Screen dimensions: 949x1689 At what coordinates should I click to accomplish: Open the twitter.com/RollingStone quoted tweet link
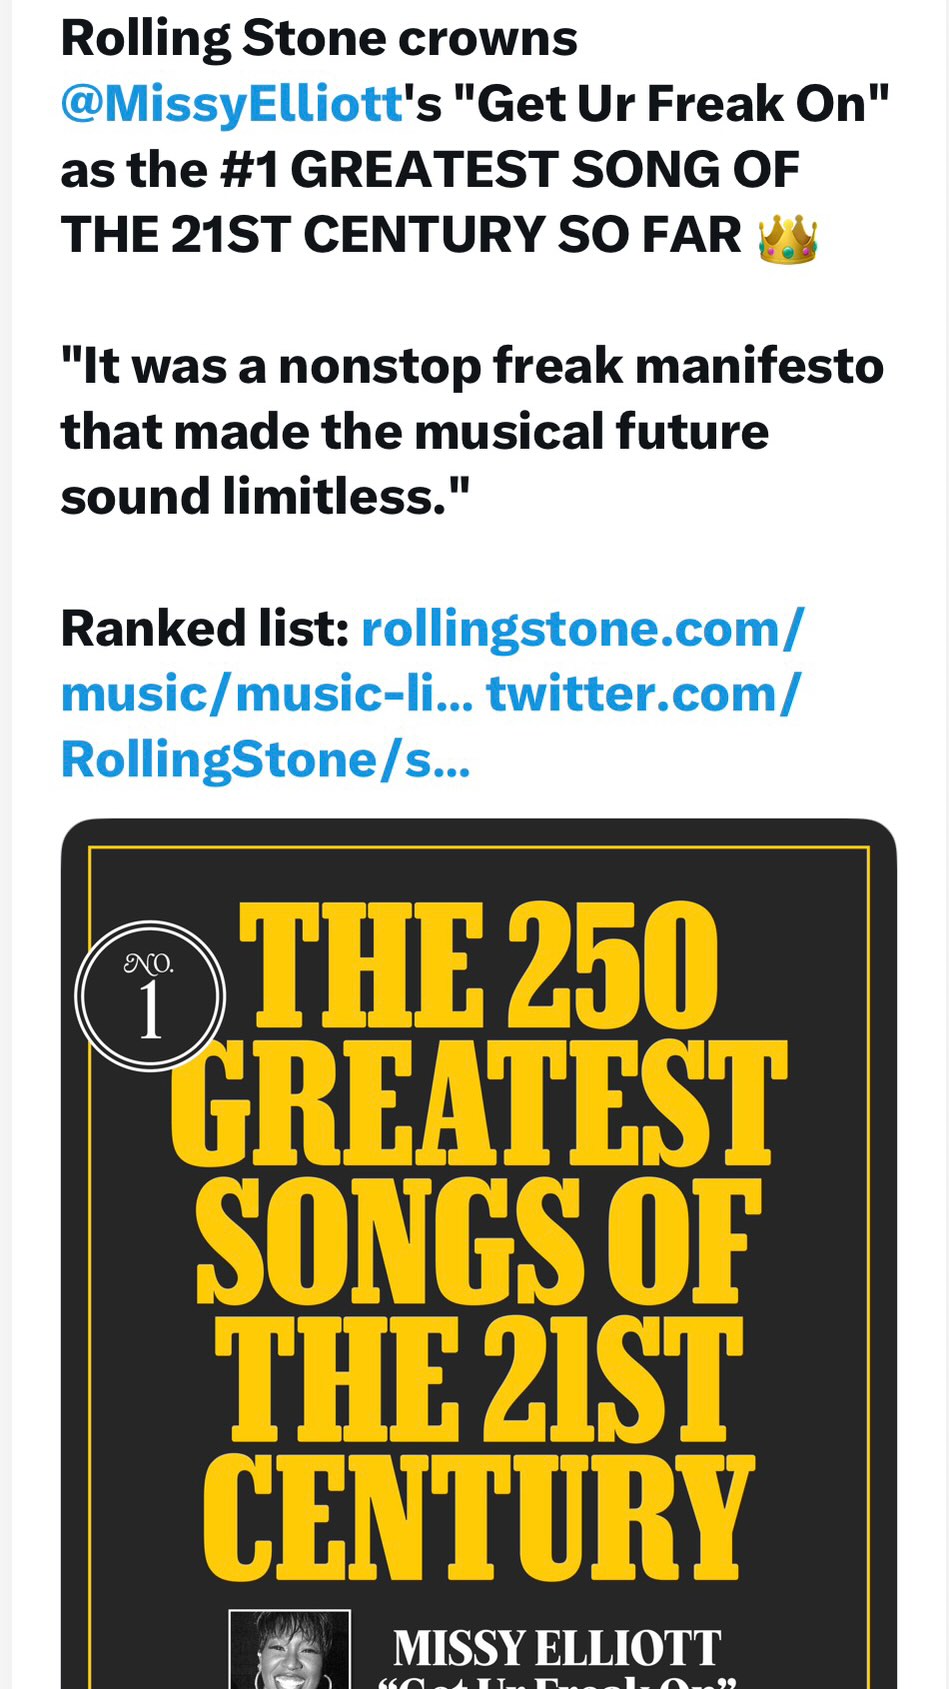click(x=643, y=695)
